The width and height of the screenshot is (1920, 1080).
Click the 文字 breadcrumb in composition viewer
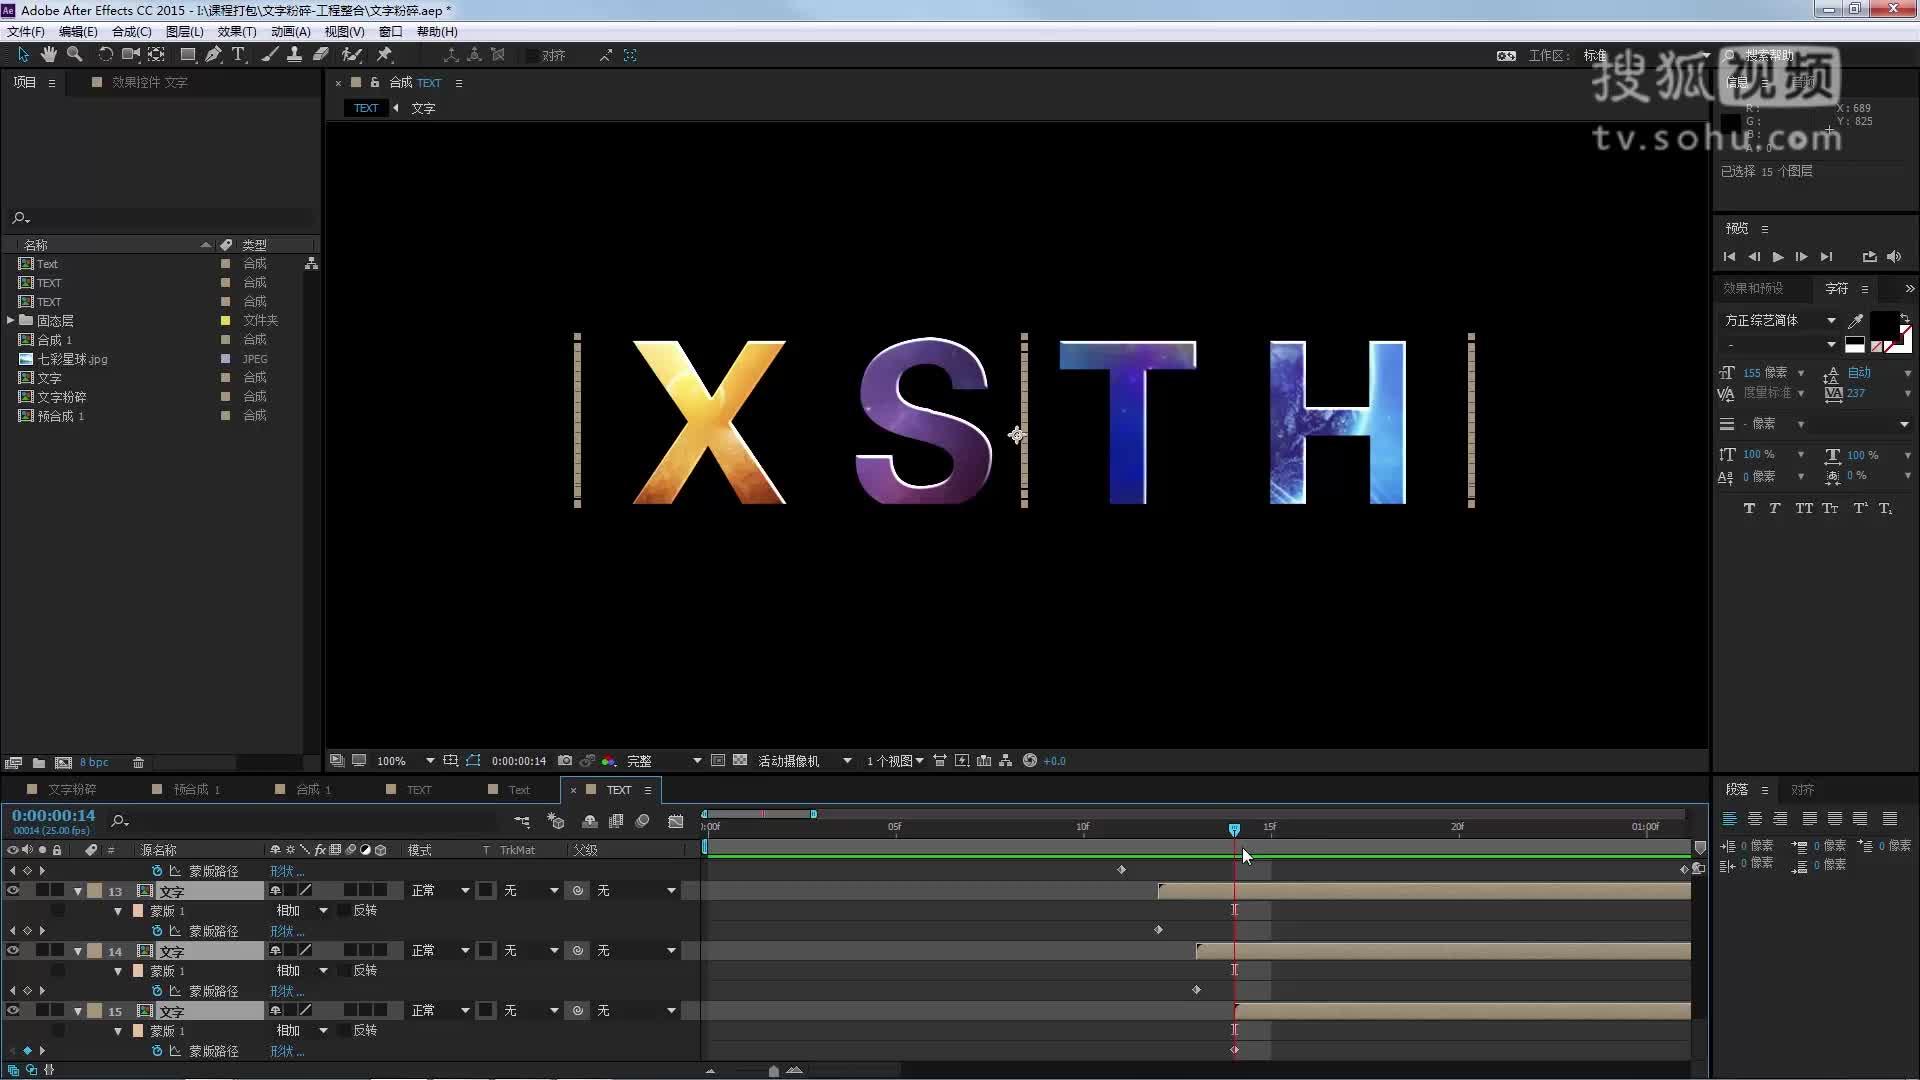(423, 108)
